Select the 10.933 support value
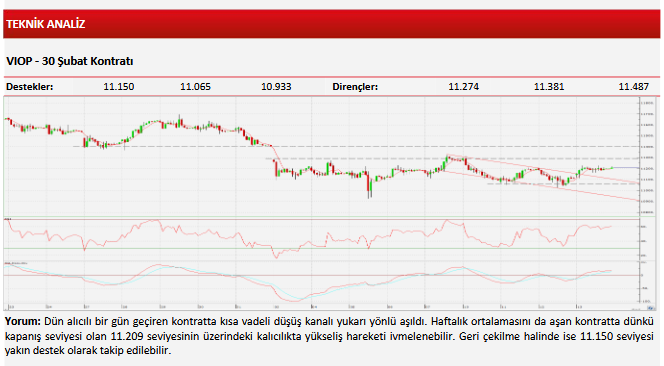 [x=276, y=87]
